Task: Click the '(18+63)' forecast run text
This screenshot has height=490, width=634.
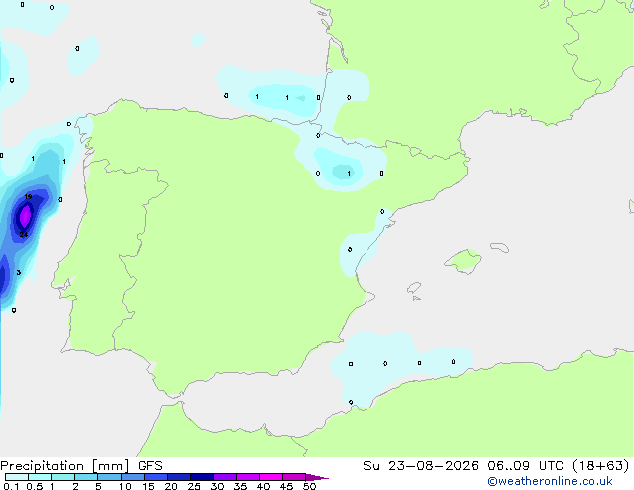Action: [x=601, y=466]
